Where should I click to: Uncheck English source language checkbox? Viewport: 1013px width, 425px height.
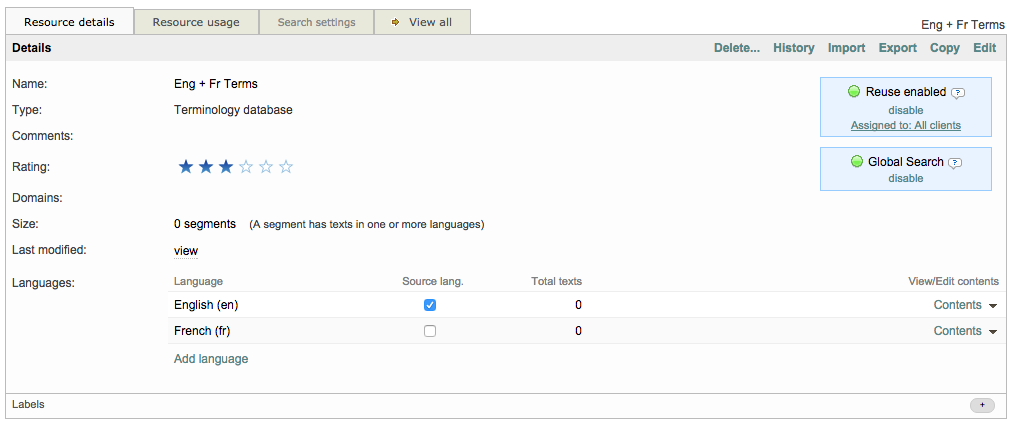[x=430, y=305]
